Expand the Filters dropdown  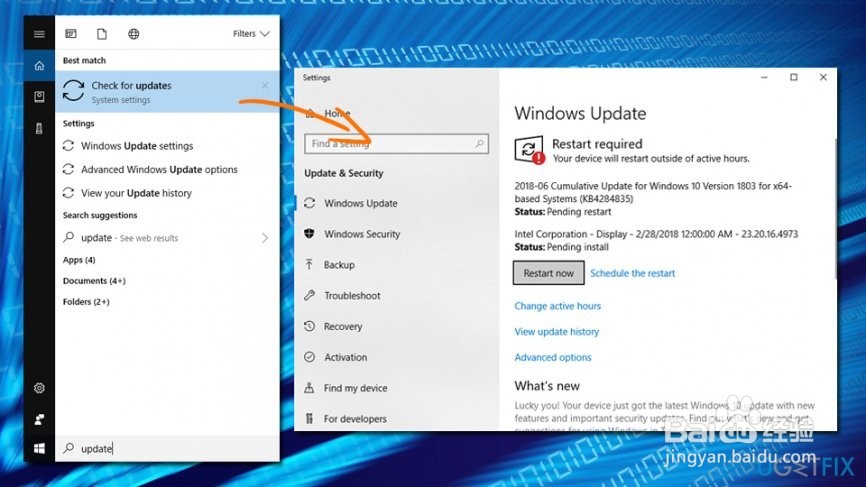(251, 34)
